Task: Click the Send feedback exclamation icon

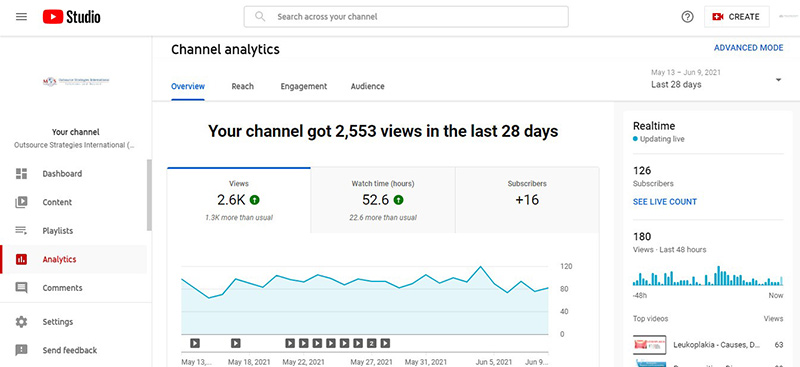Action: (x=21, y=350)
